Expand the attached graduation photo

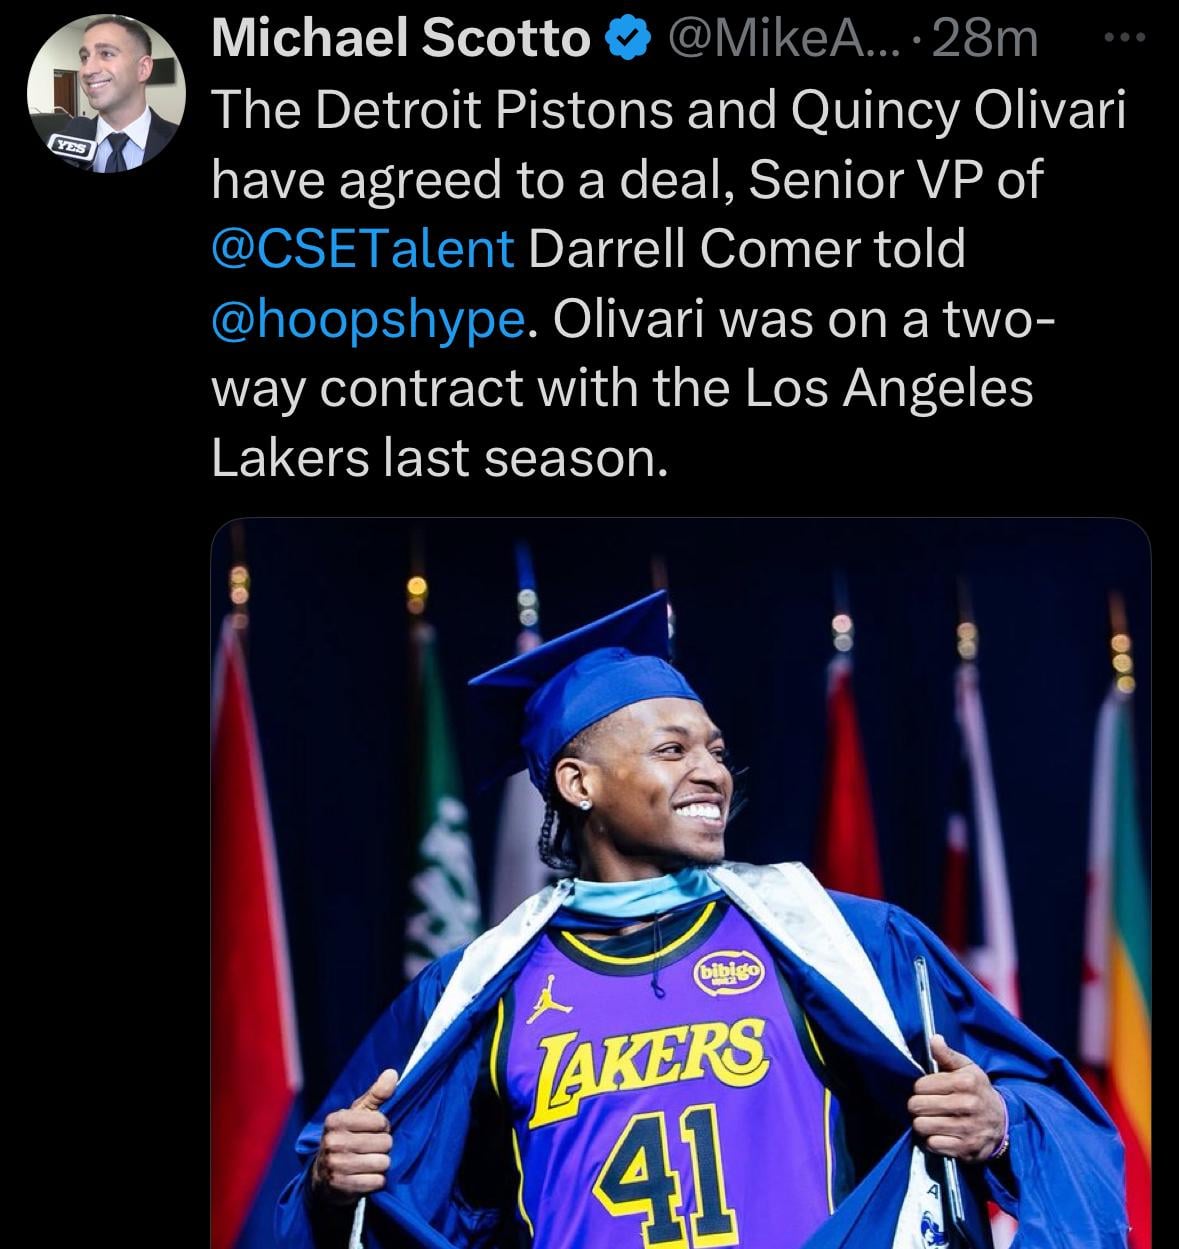pyautogui.click(x=680, y=880)
